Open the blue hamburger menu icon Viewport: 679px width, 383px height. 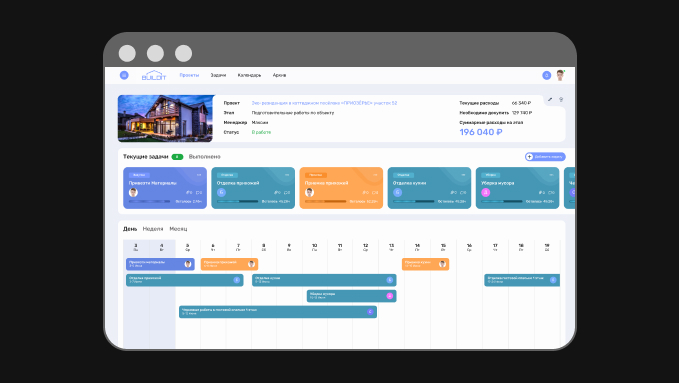click(124, 75)
